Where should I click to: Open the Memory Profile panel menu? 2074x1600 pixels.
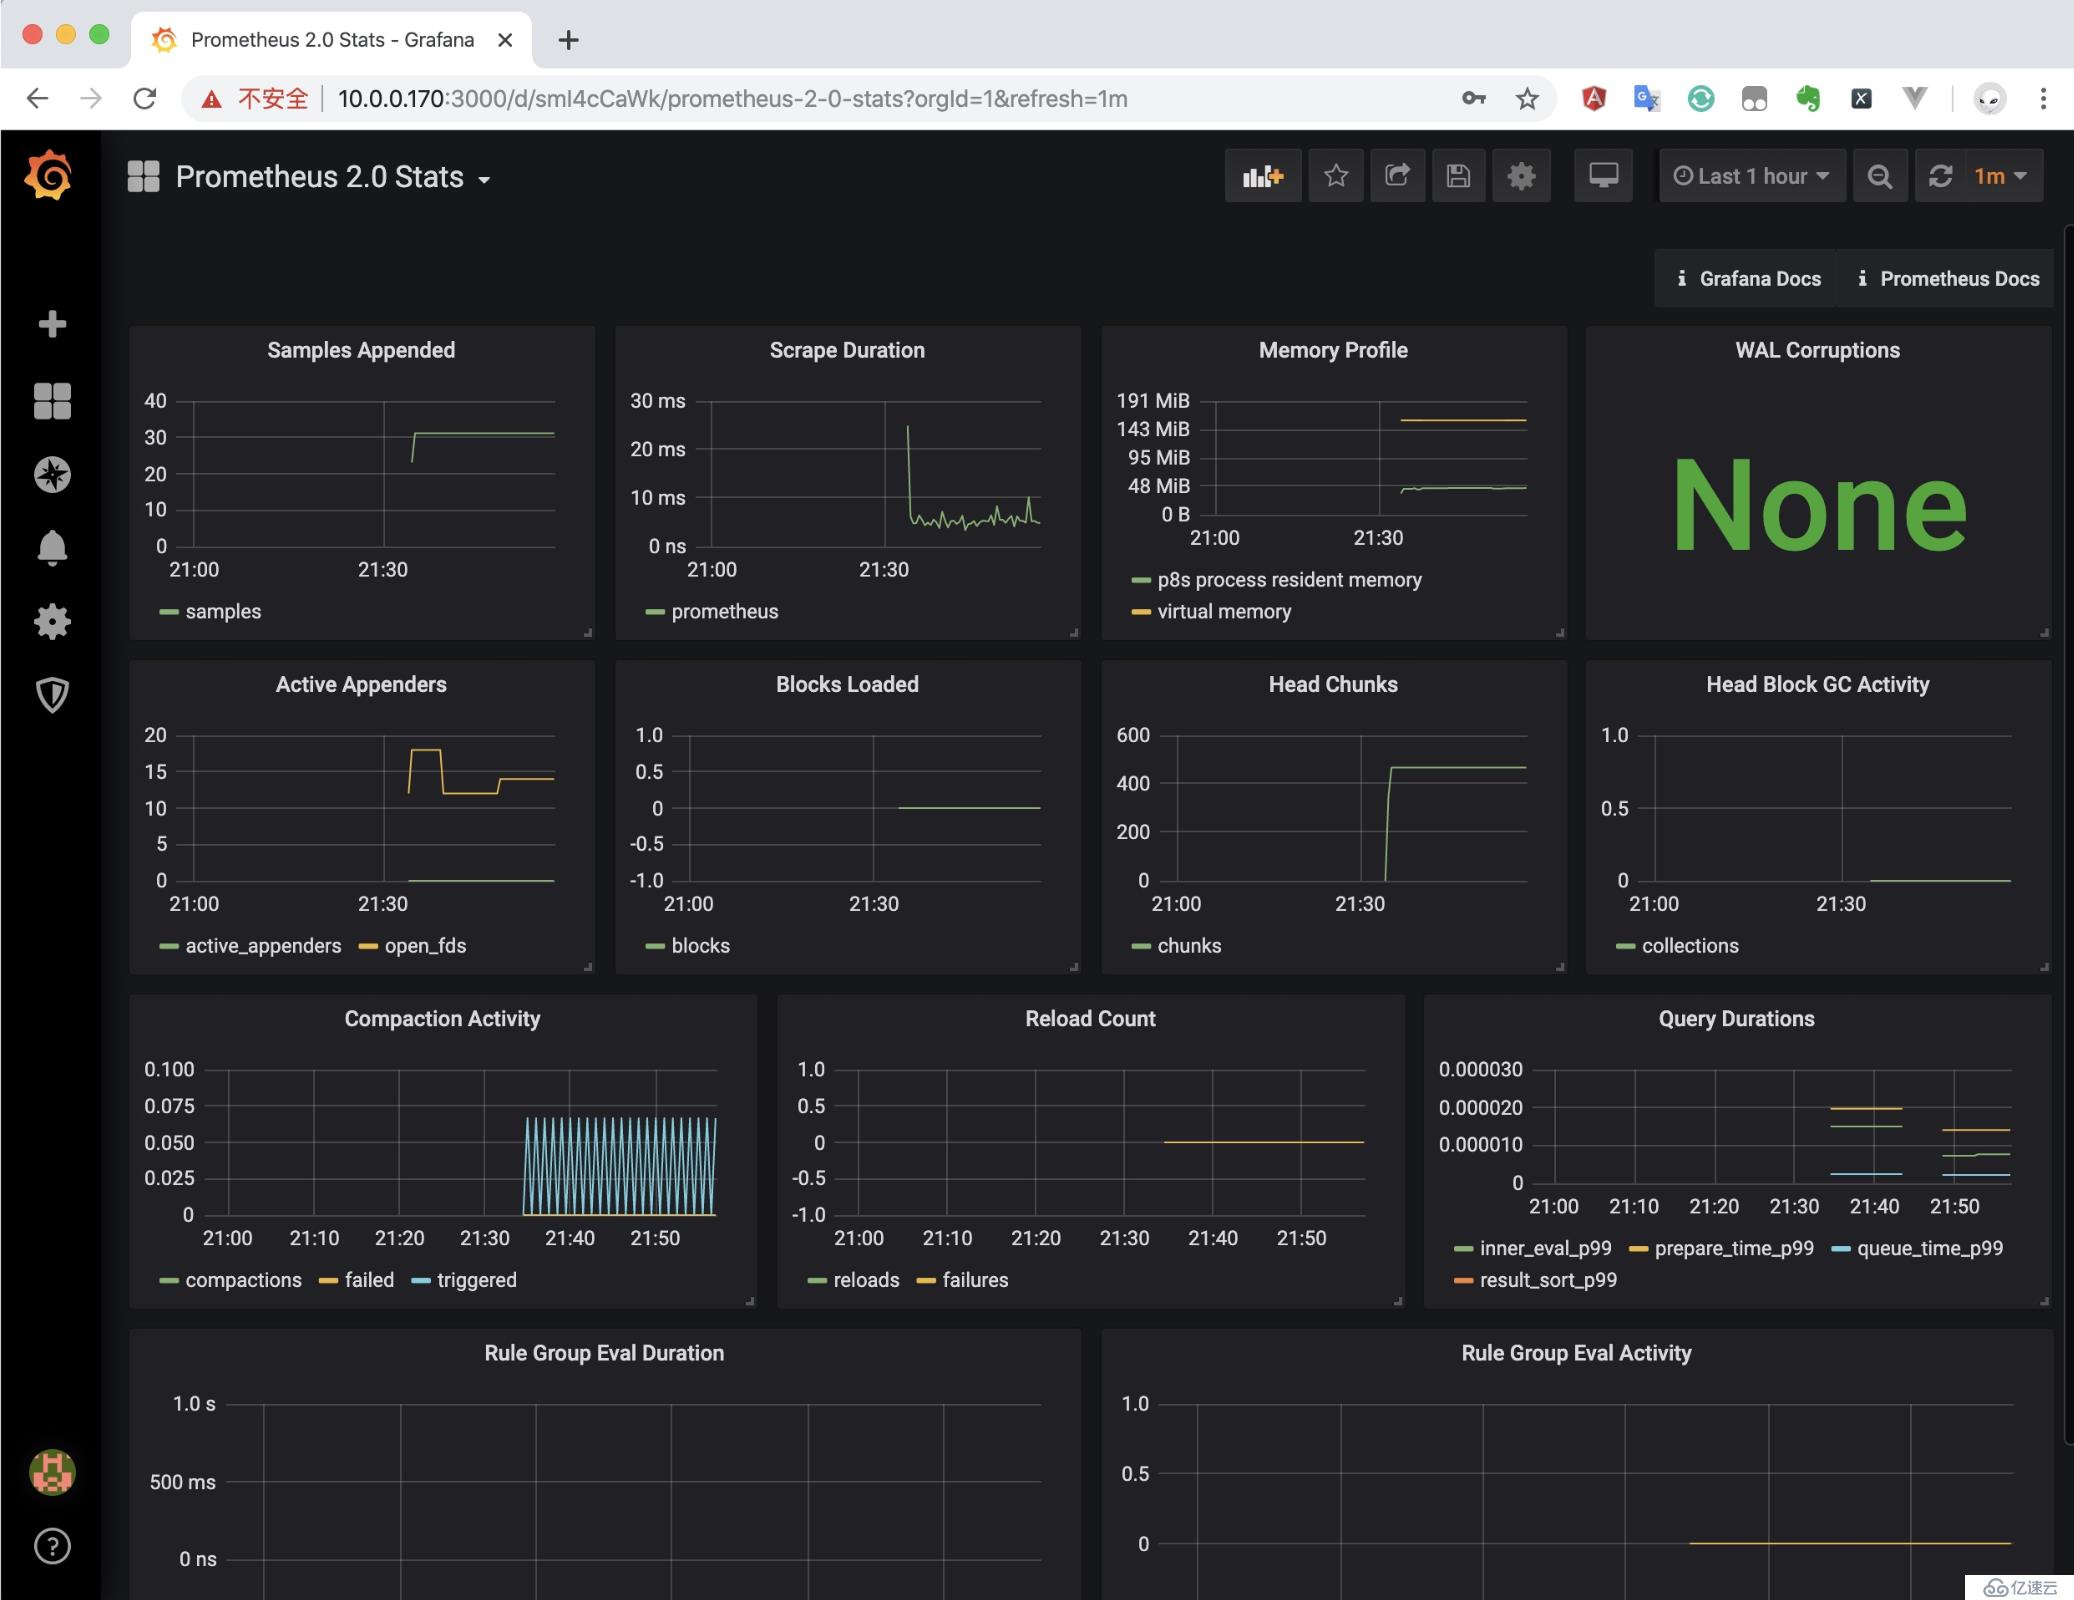coord(1333,350)
